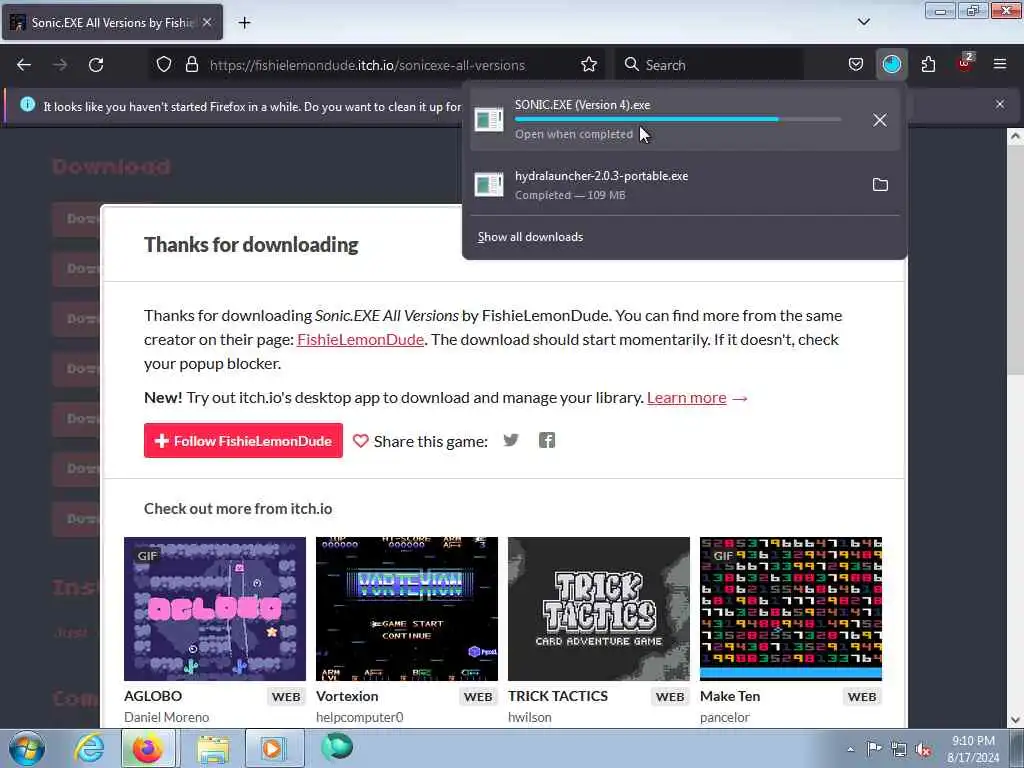
Task: Focus the Search box in toolbar
Action: tap(709, 65)
